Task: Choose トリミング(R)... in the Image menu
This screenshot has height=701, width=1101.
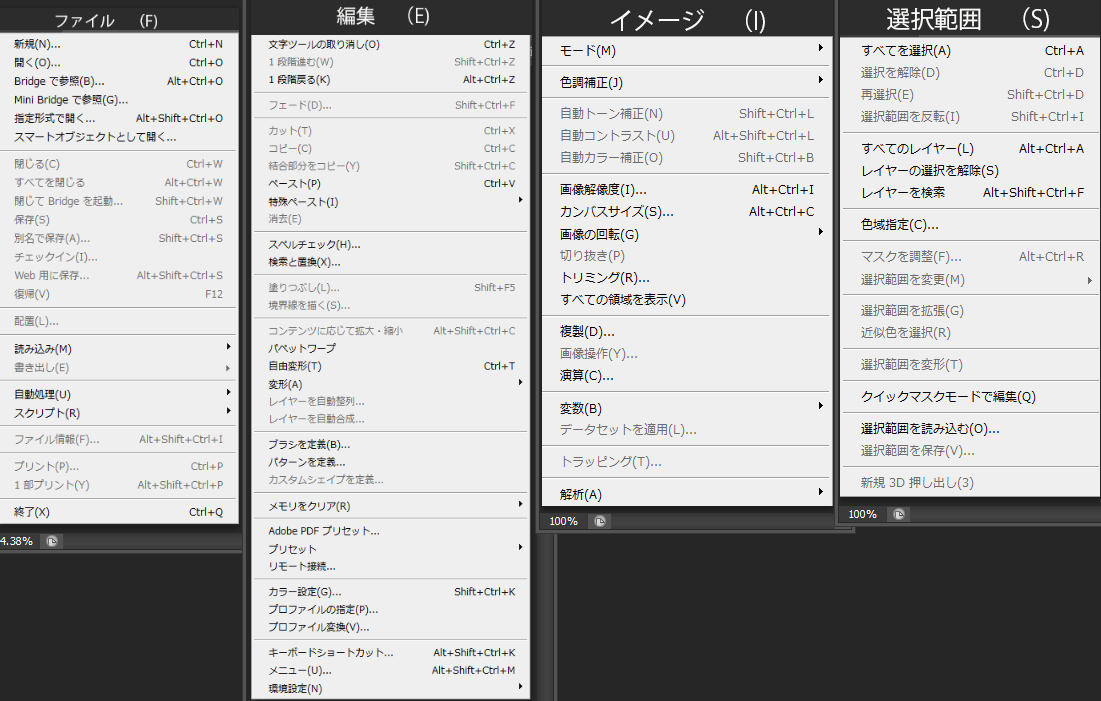Action: click(x=687, y=277)
